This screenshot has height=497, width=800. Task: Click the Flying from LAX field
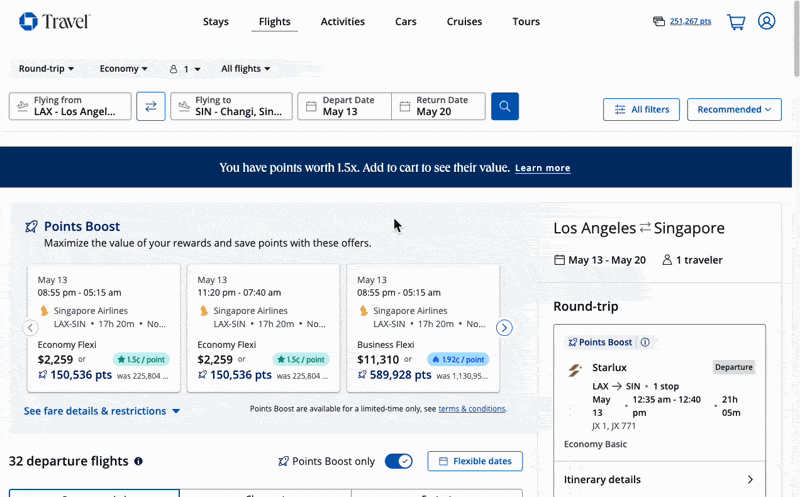pyautogui.click(x=70, y=106)
